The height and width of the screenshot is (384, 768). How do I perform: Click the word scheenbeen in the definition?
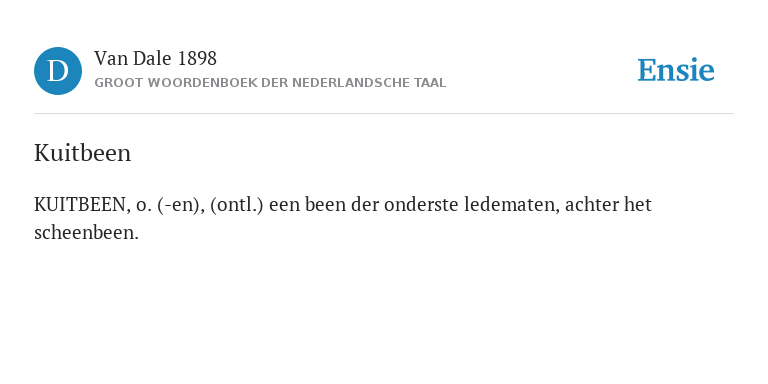(84, 232)
